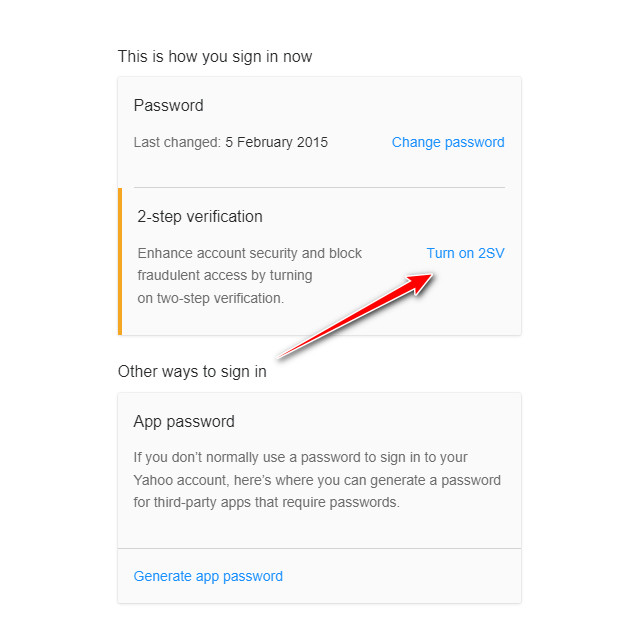This screenshot has width=629, height=634.
Task: Click the date 5 February 2015
Action: [276, 142]
